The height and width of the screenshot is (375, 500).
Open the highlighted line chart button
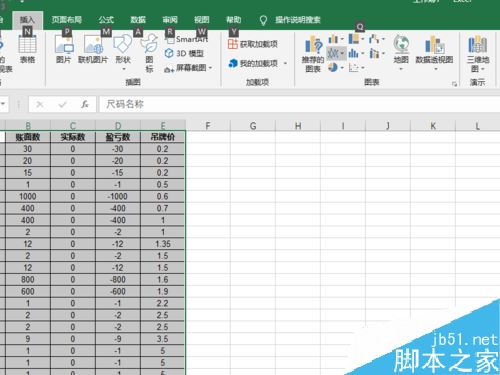335,53
